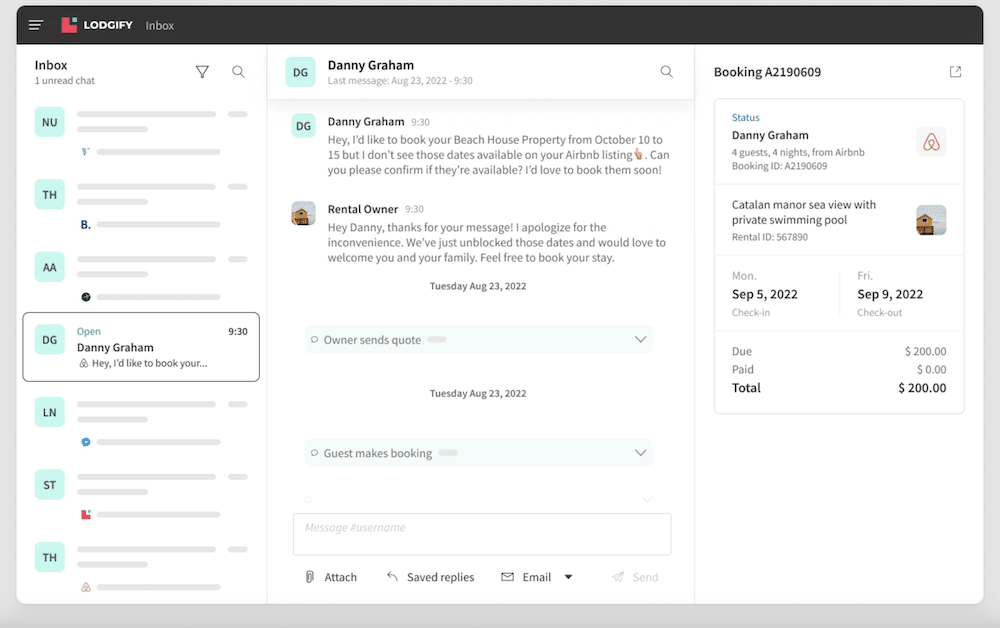
Task: Search the inbox chat list
Action: click(238, 71)
